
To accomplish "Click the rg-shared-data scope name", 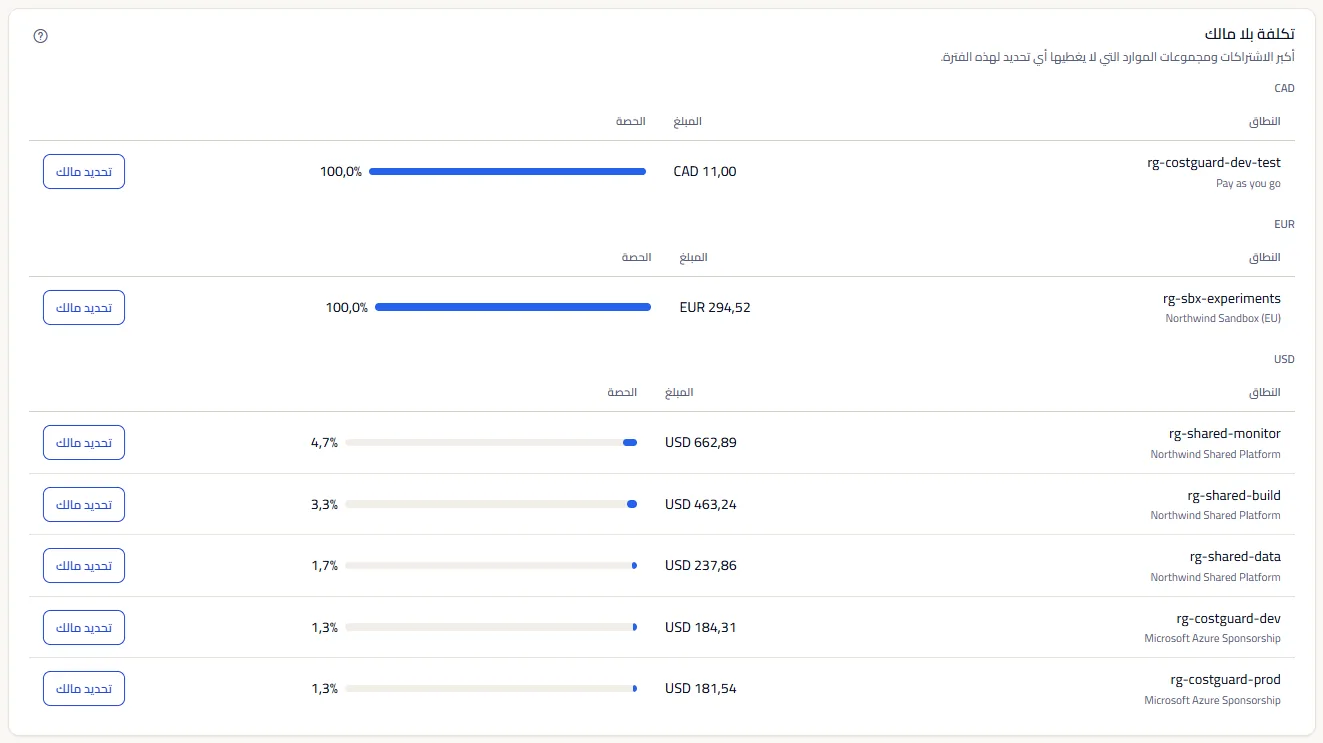I will [x=1235, y=556].
